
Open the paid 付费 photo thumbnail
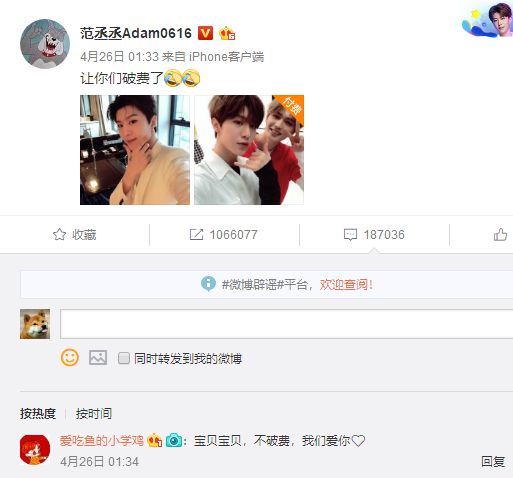(249, 150)
